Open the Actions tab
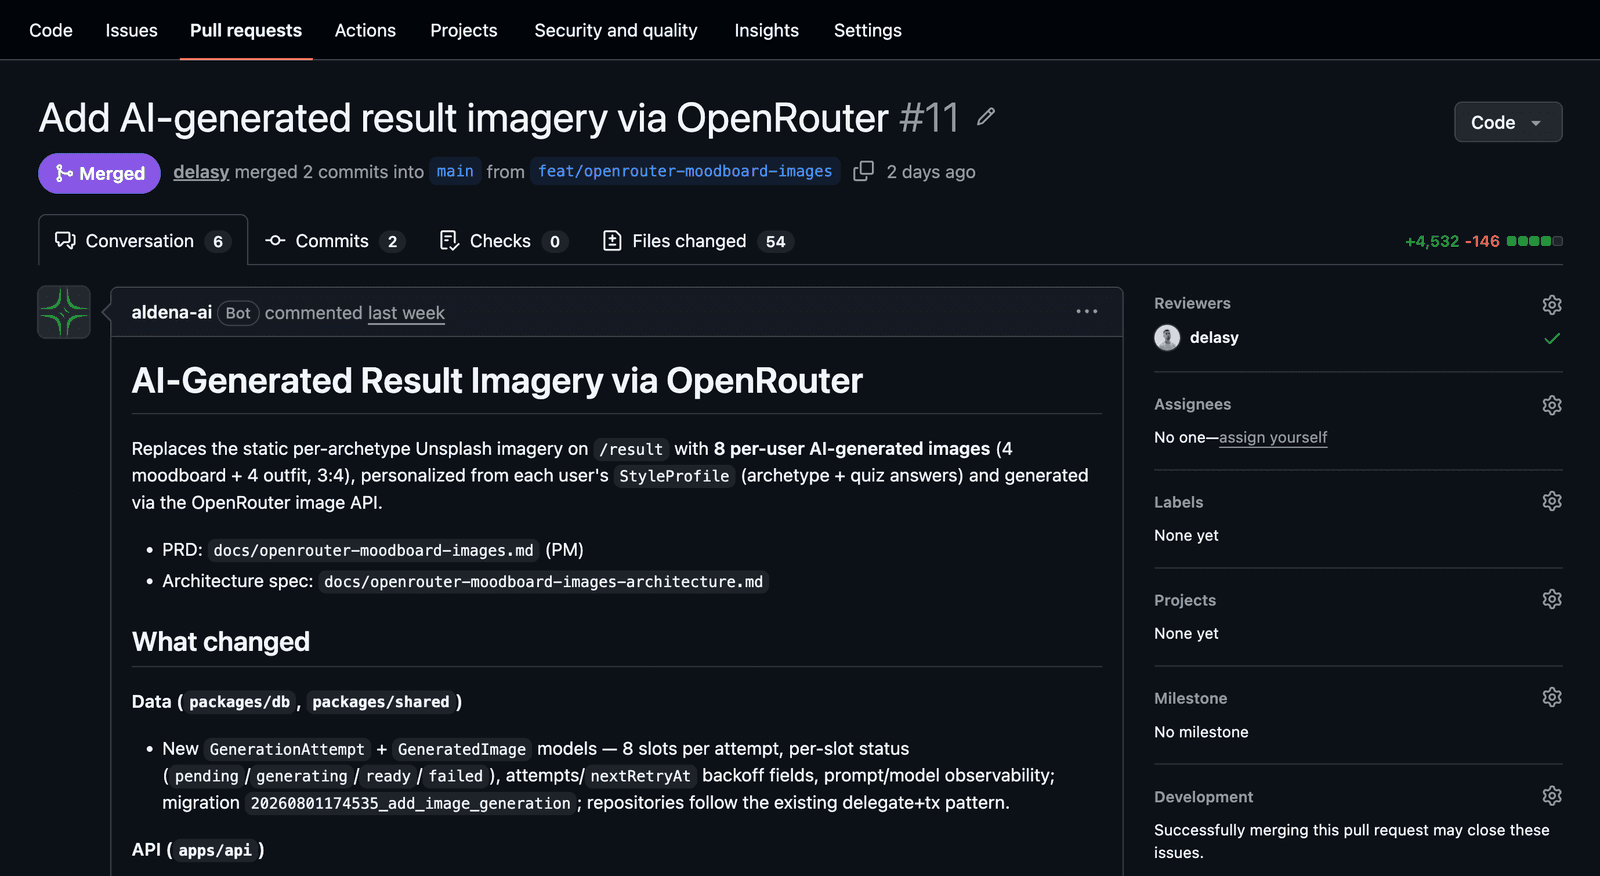 pyautogui.click(x=365, y=30)
